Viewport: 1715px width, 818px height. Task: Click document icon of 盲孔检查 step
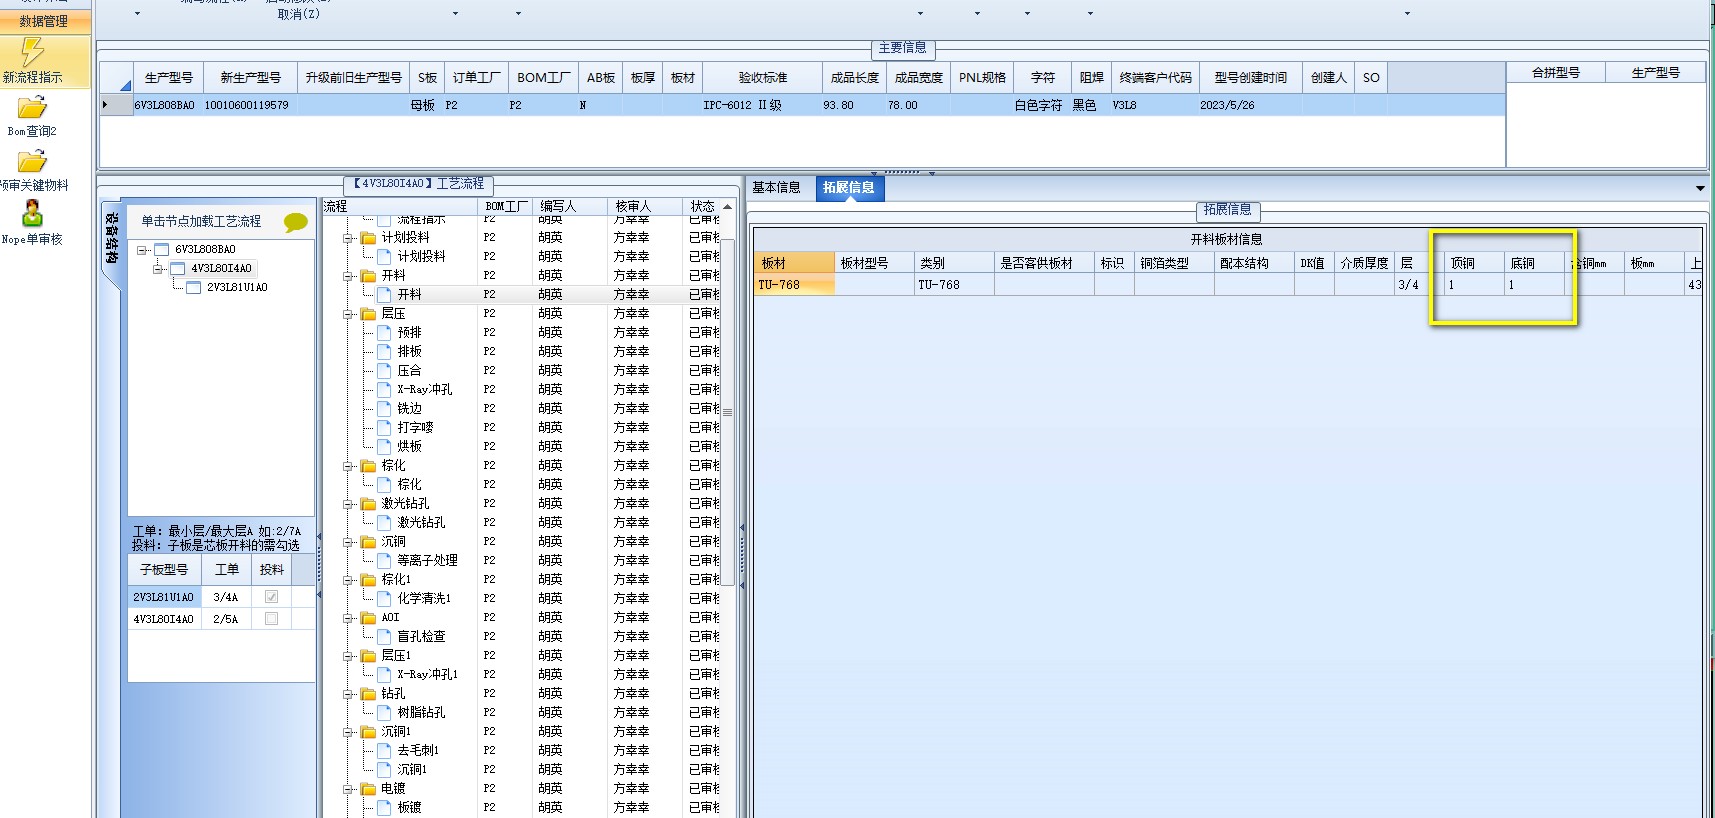tap(384, 637)
